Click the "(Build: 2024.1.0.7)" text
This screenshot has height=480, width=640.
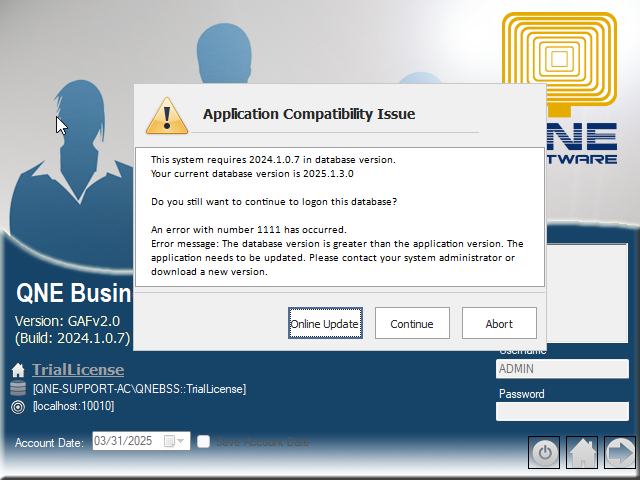click(x=72, y=338)
